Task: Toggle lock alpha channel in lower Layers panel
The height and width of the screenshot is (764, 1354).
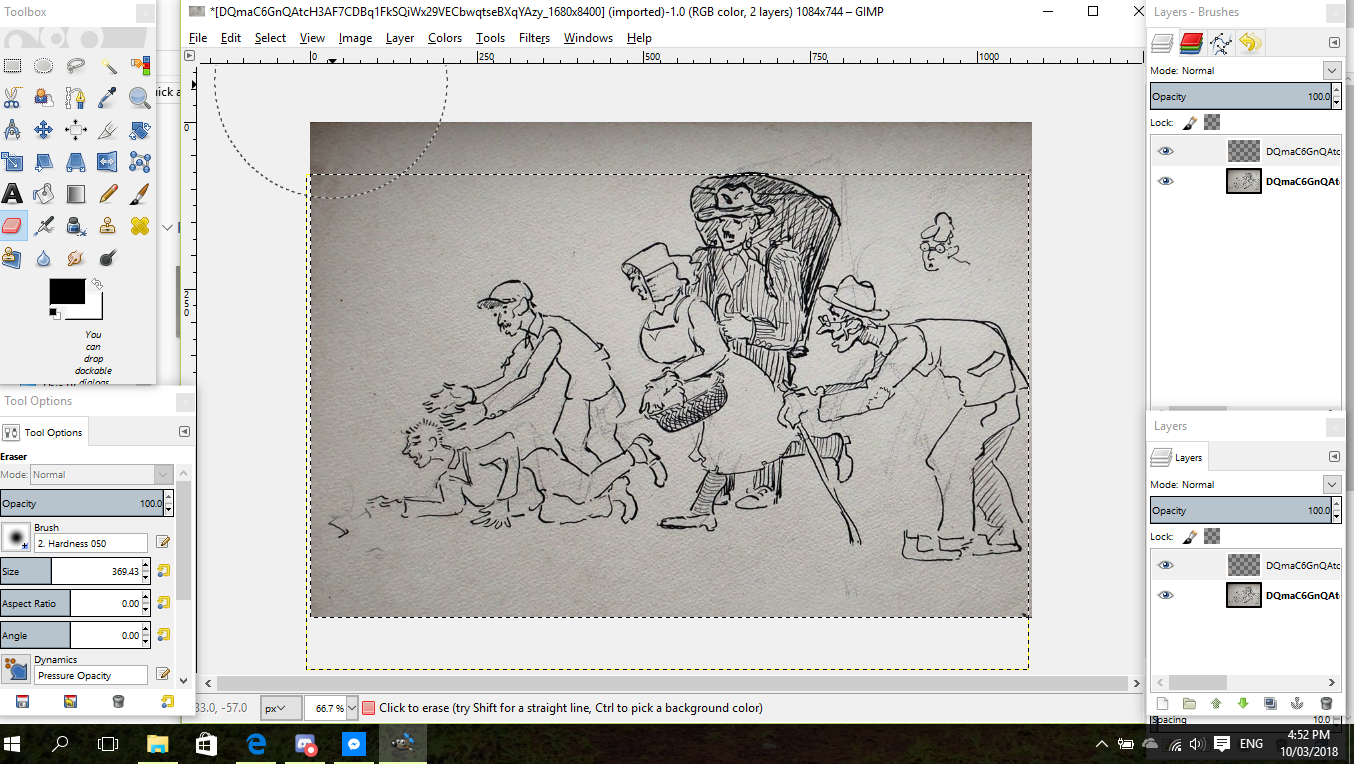Action: coord(1212,536)
